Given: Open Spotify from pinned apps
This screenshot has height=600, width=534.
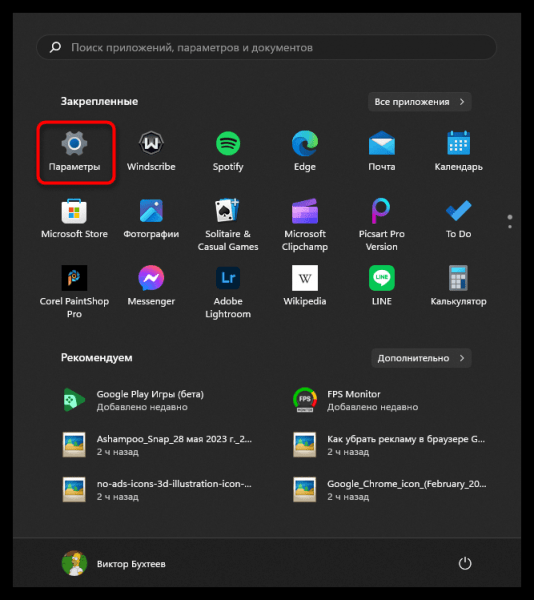Looking at the screenshot, I should point(228,152).
